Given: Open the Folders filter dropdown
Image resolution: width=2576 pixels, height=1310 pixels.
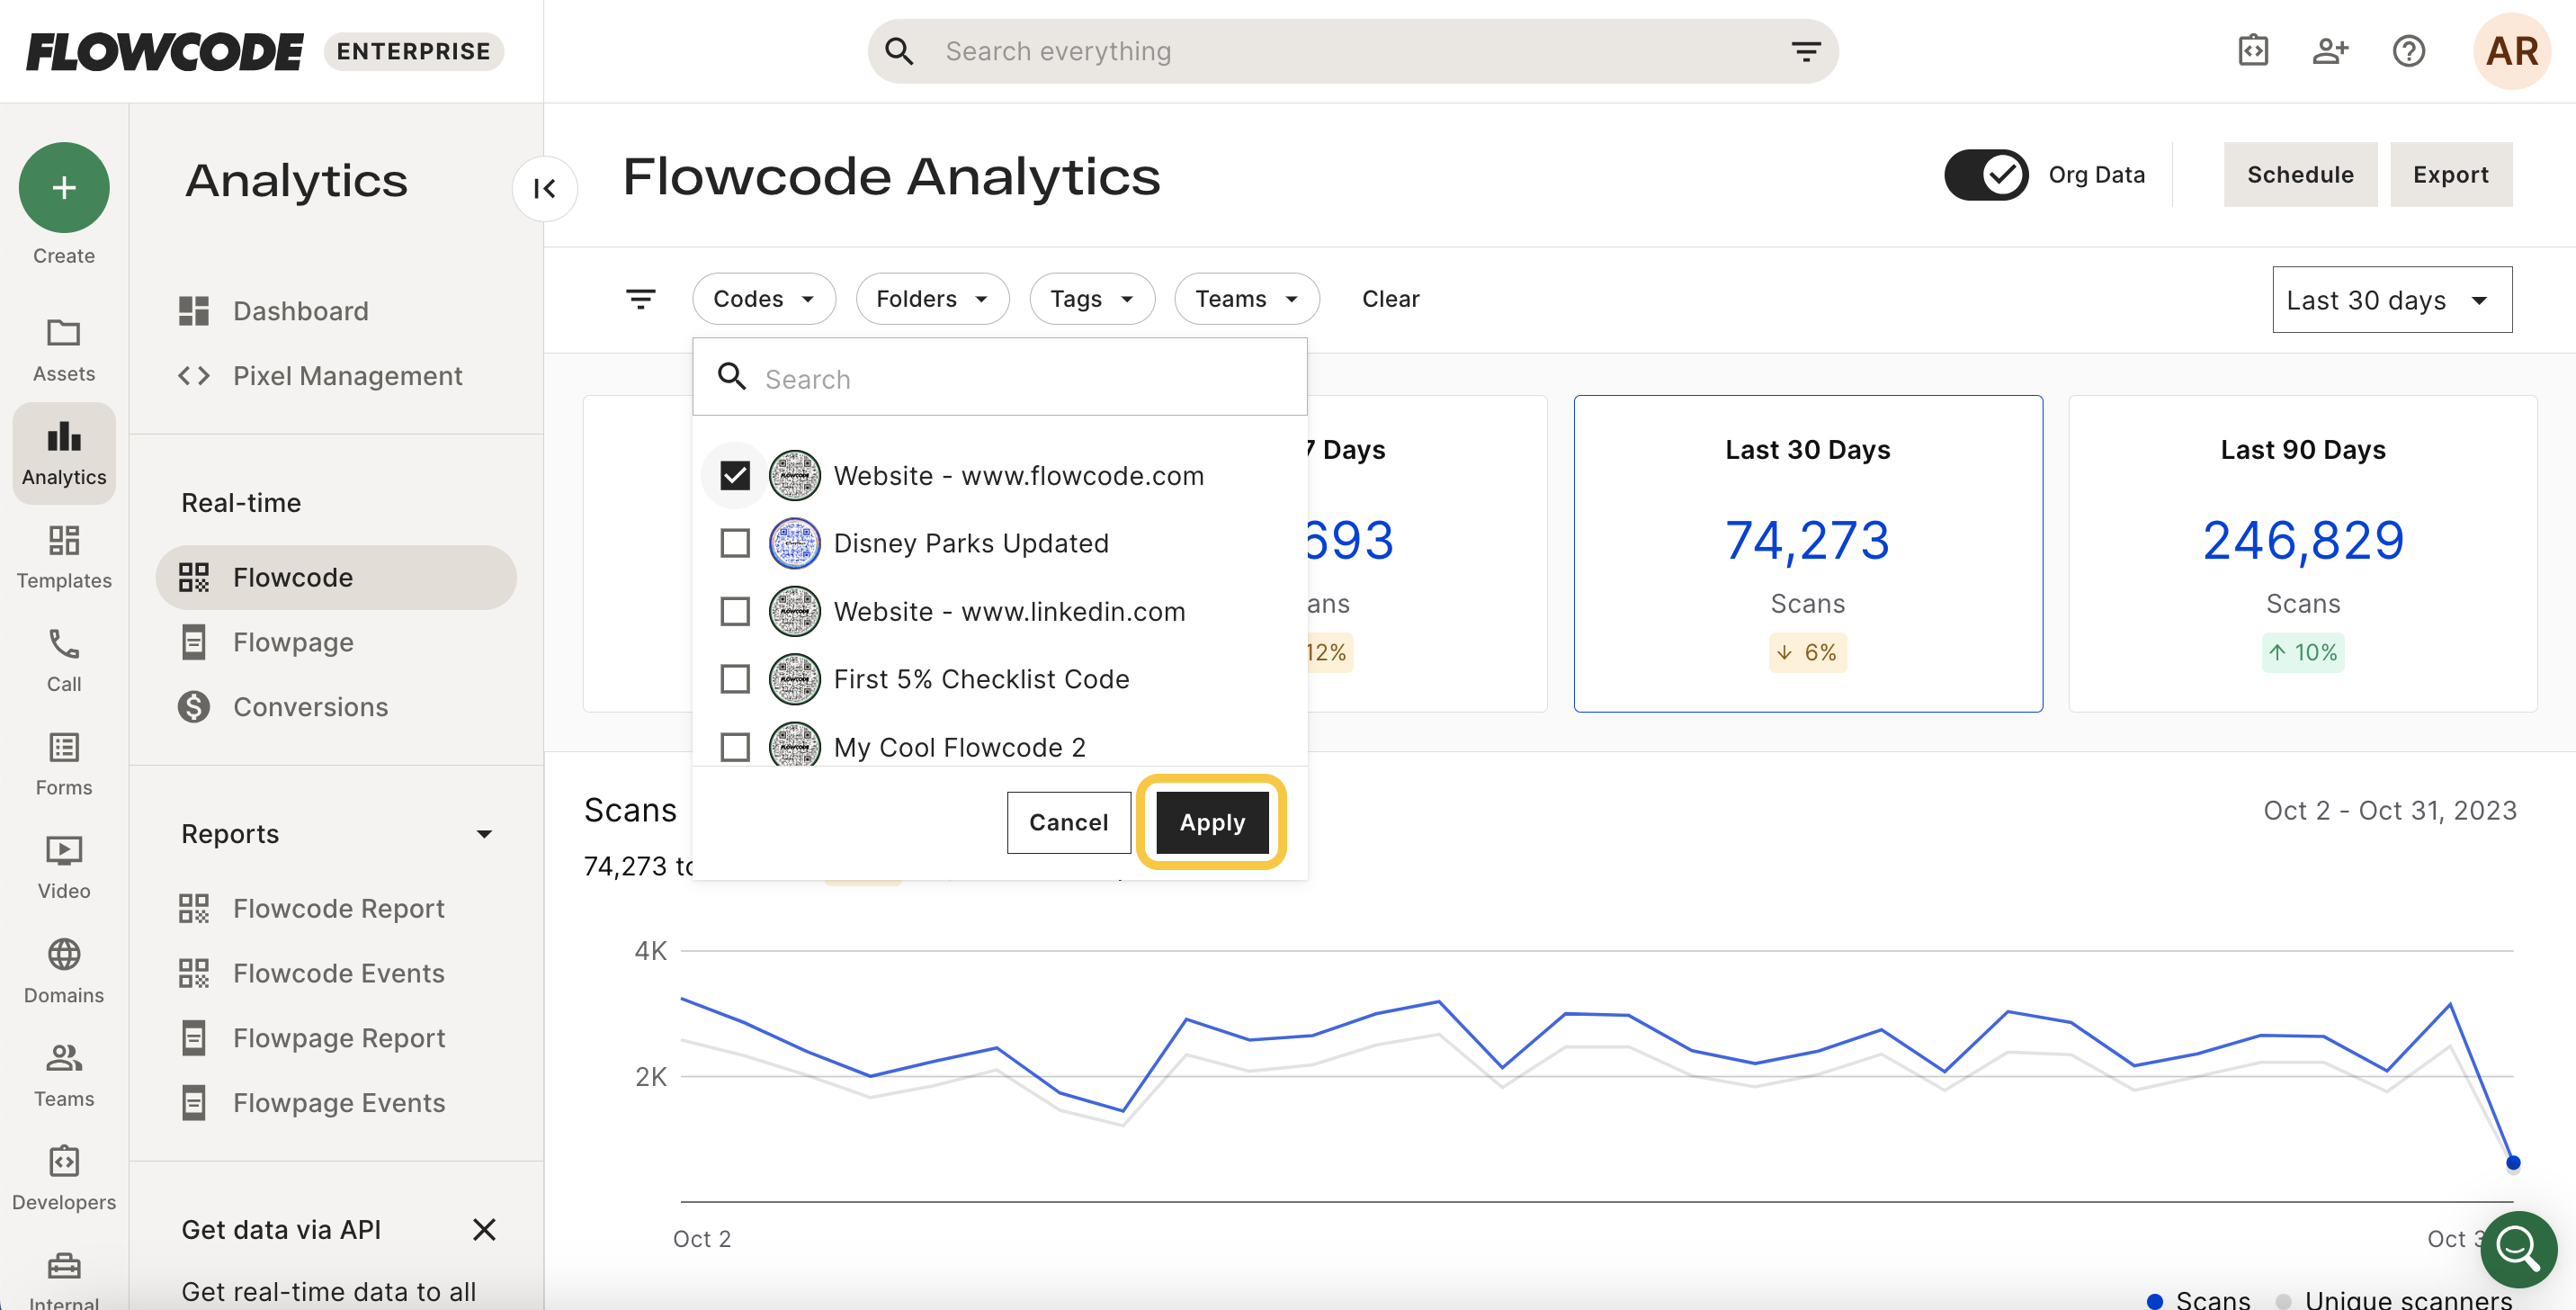Looking at the screenshot, I should click(932, 298).
